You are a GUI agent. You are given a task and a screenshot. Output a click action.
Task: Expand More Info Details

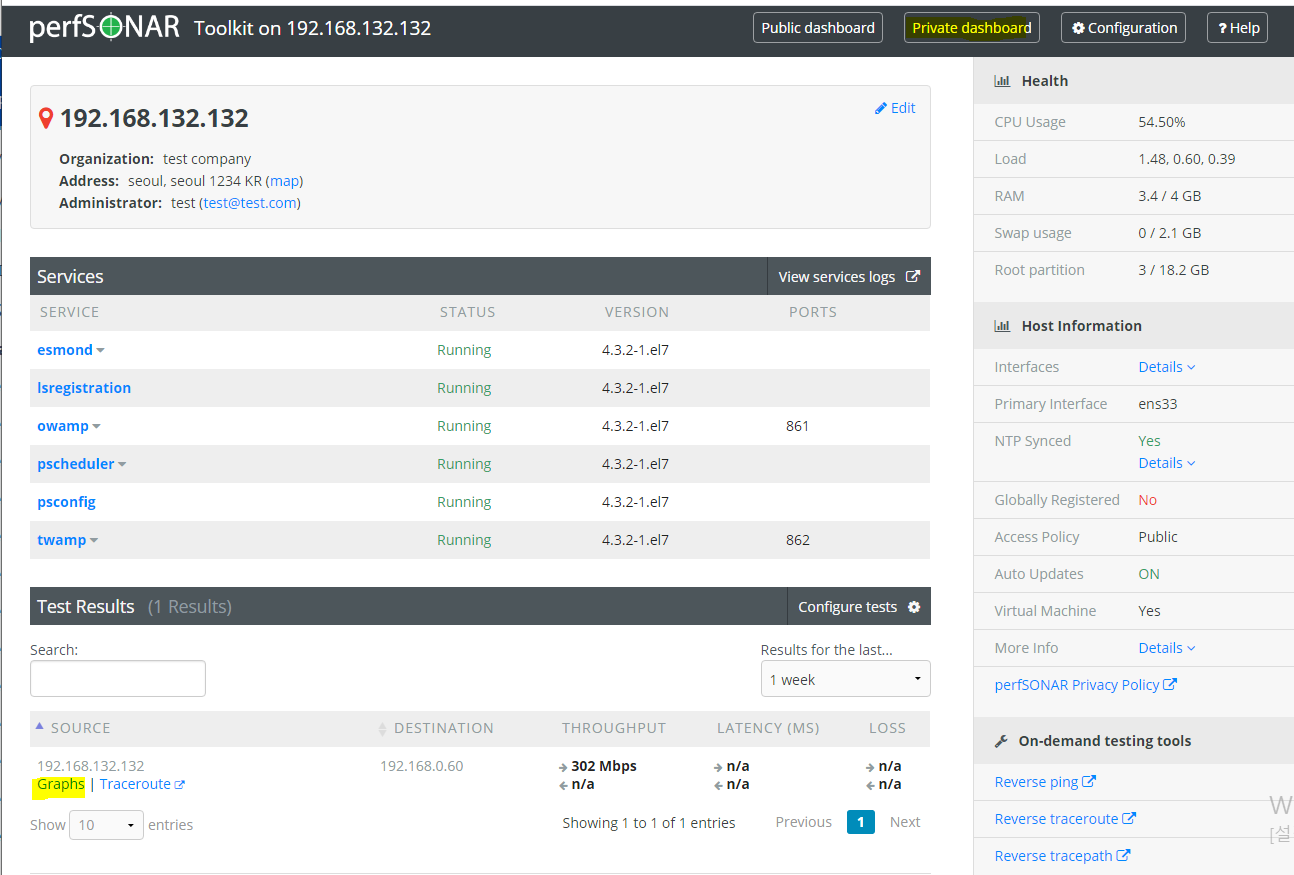(x=1167, y=648)
